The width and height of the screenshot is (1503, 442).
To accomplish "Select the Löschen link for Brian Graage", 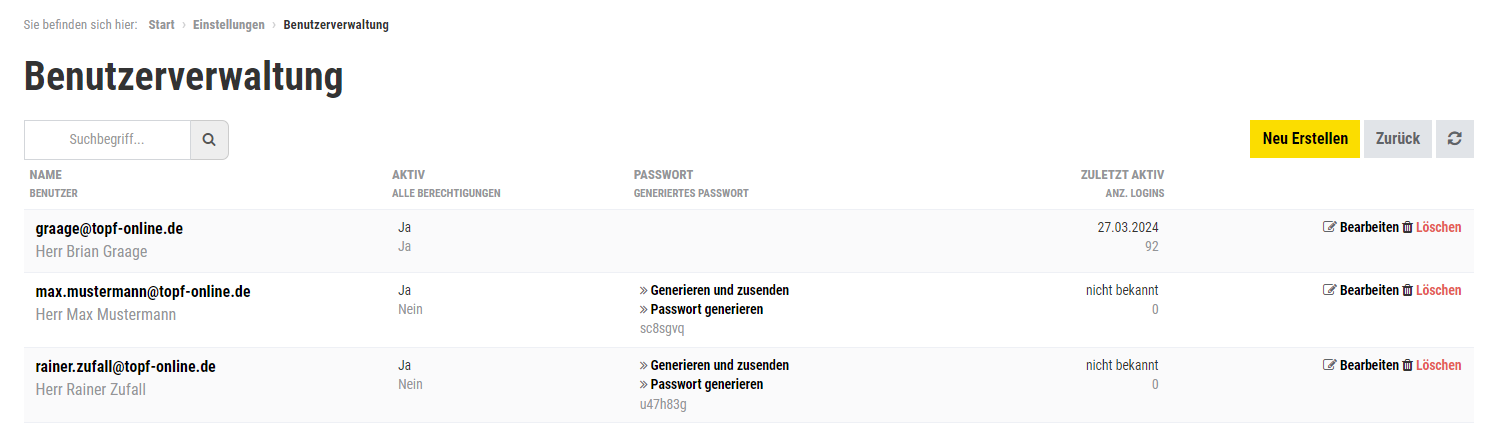I will [x=1438, y=228].
